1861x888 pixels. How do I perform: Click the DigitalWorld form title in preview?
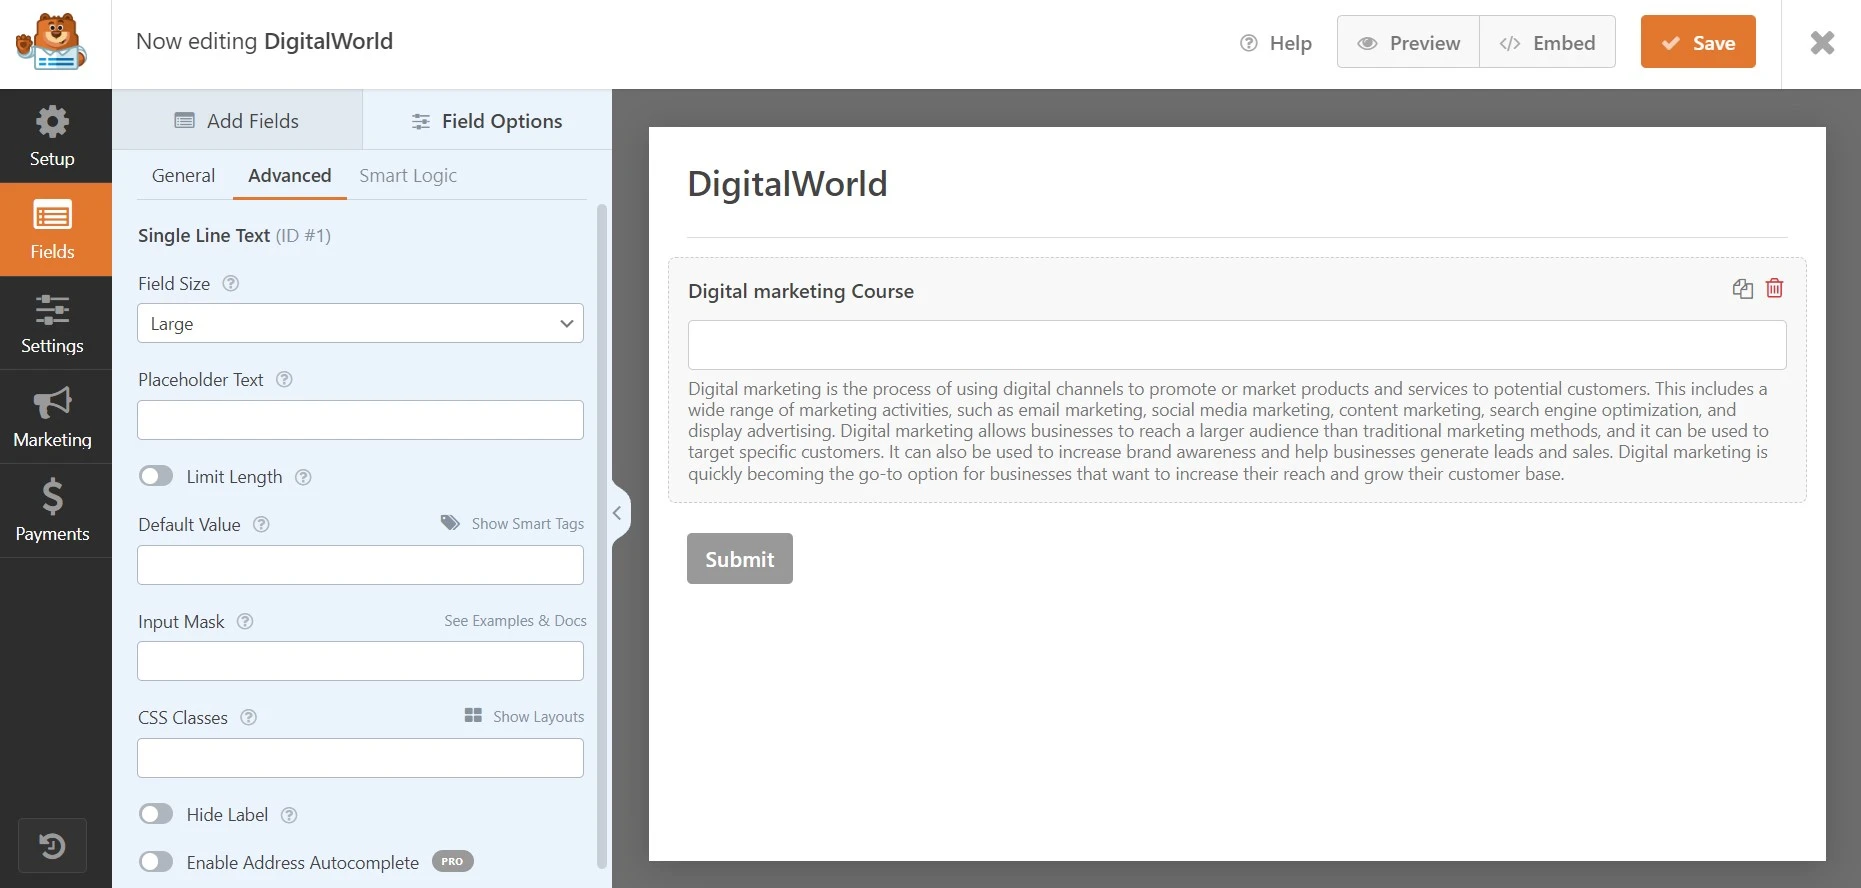pos(787,184)
